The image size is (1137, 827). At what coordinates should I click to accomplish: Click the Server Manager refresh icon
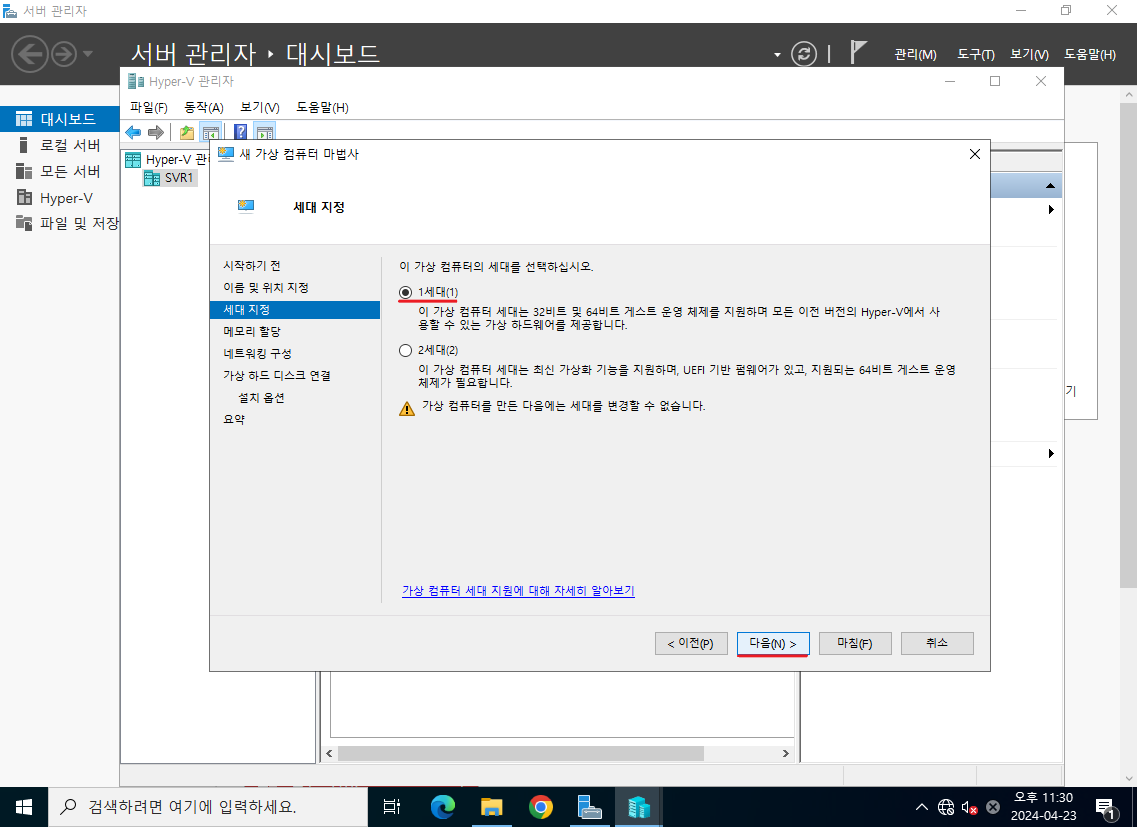803,54
